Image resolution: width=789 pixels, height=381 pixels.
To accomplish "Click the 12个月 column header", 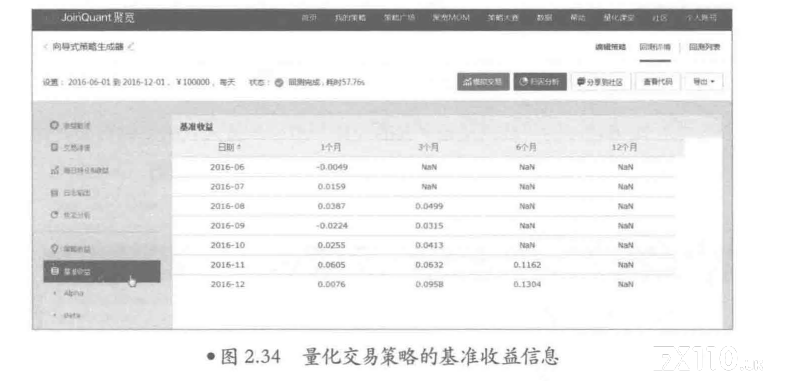I will click(624, 147).
